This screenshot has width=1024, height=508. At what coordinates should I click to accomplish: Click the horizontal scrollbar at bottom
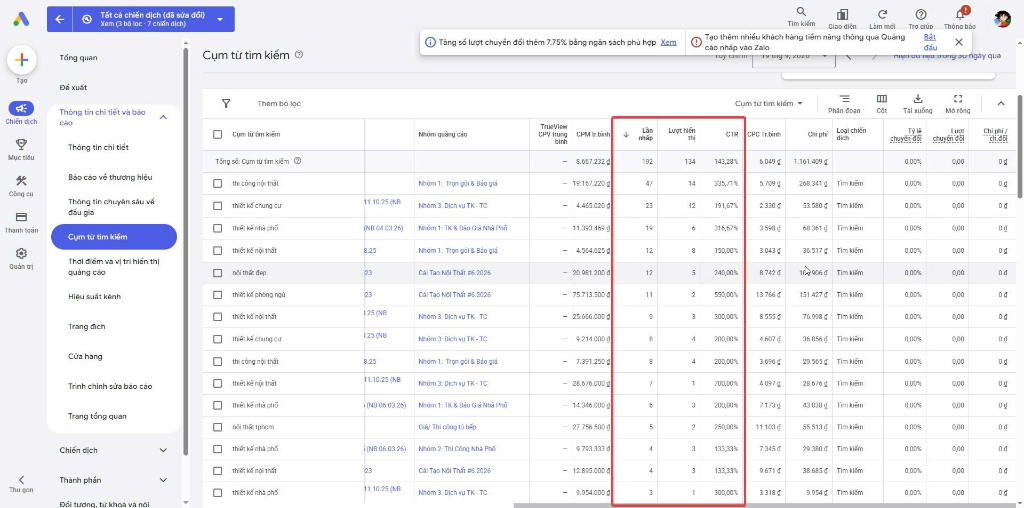767,505
